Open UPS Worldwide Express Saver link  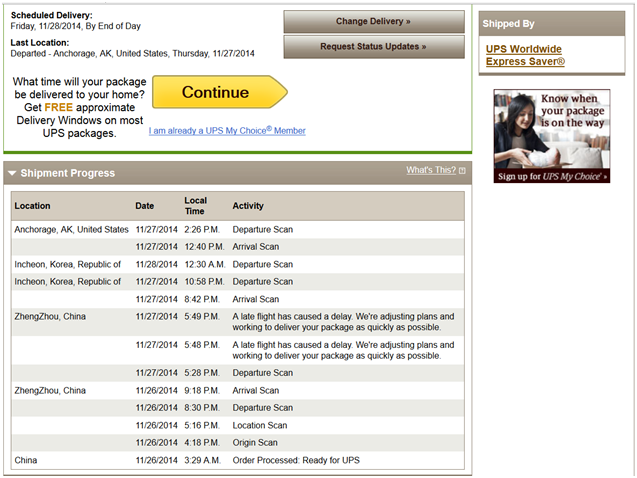click(525, 55)
